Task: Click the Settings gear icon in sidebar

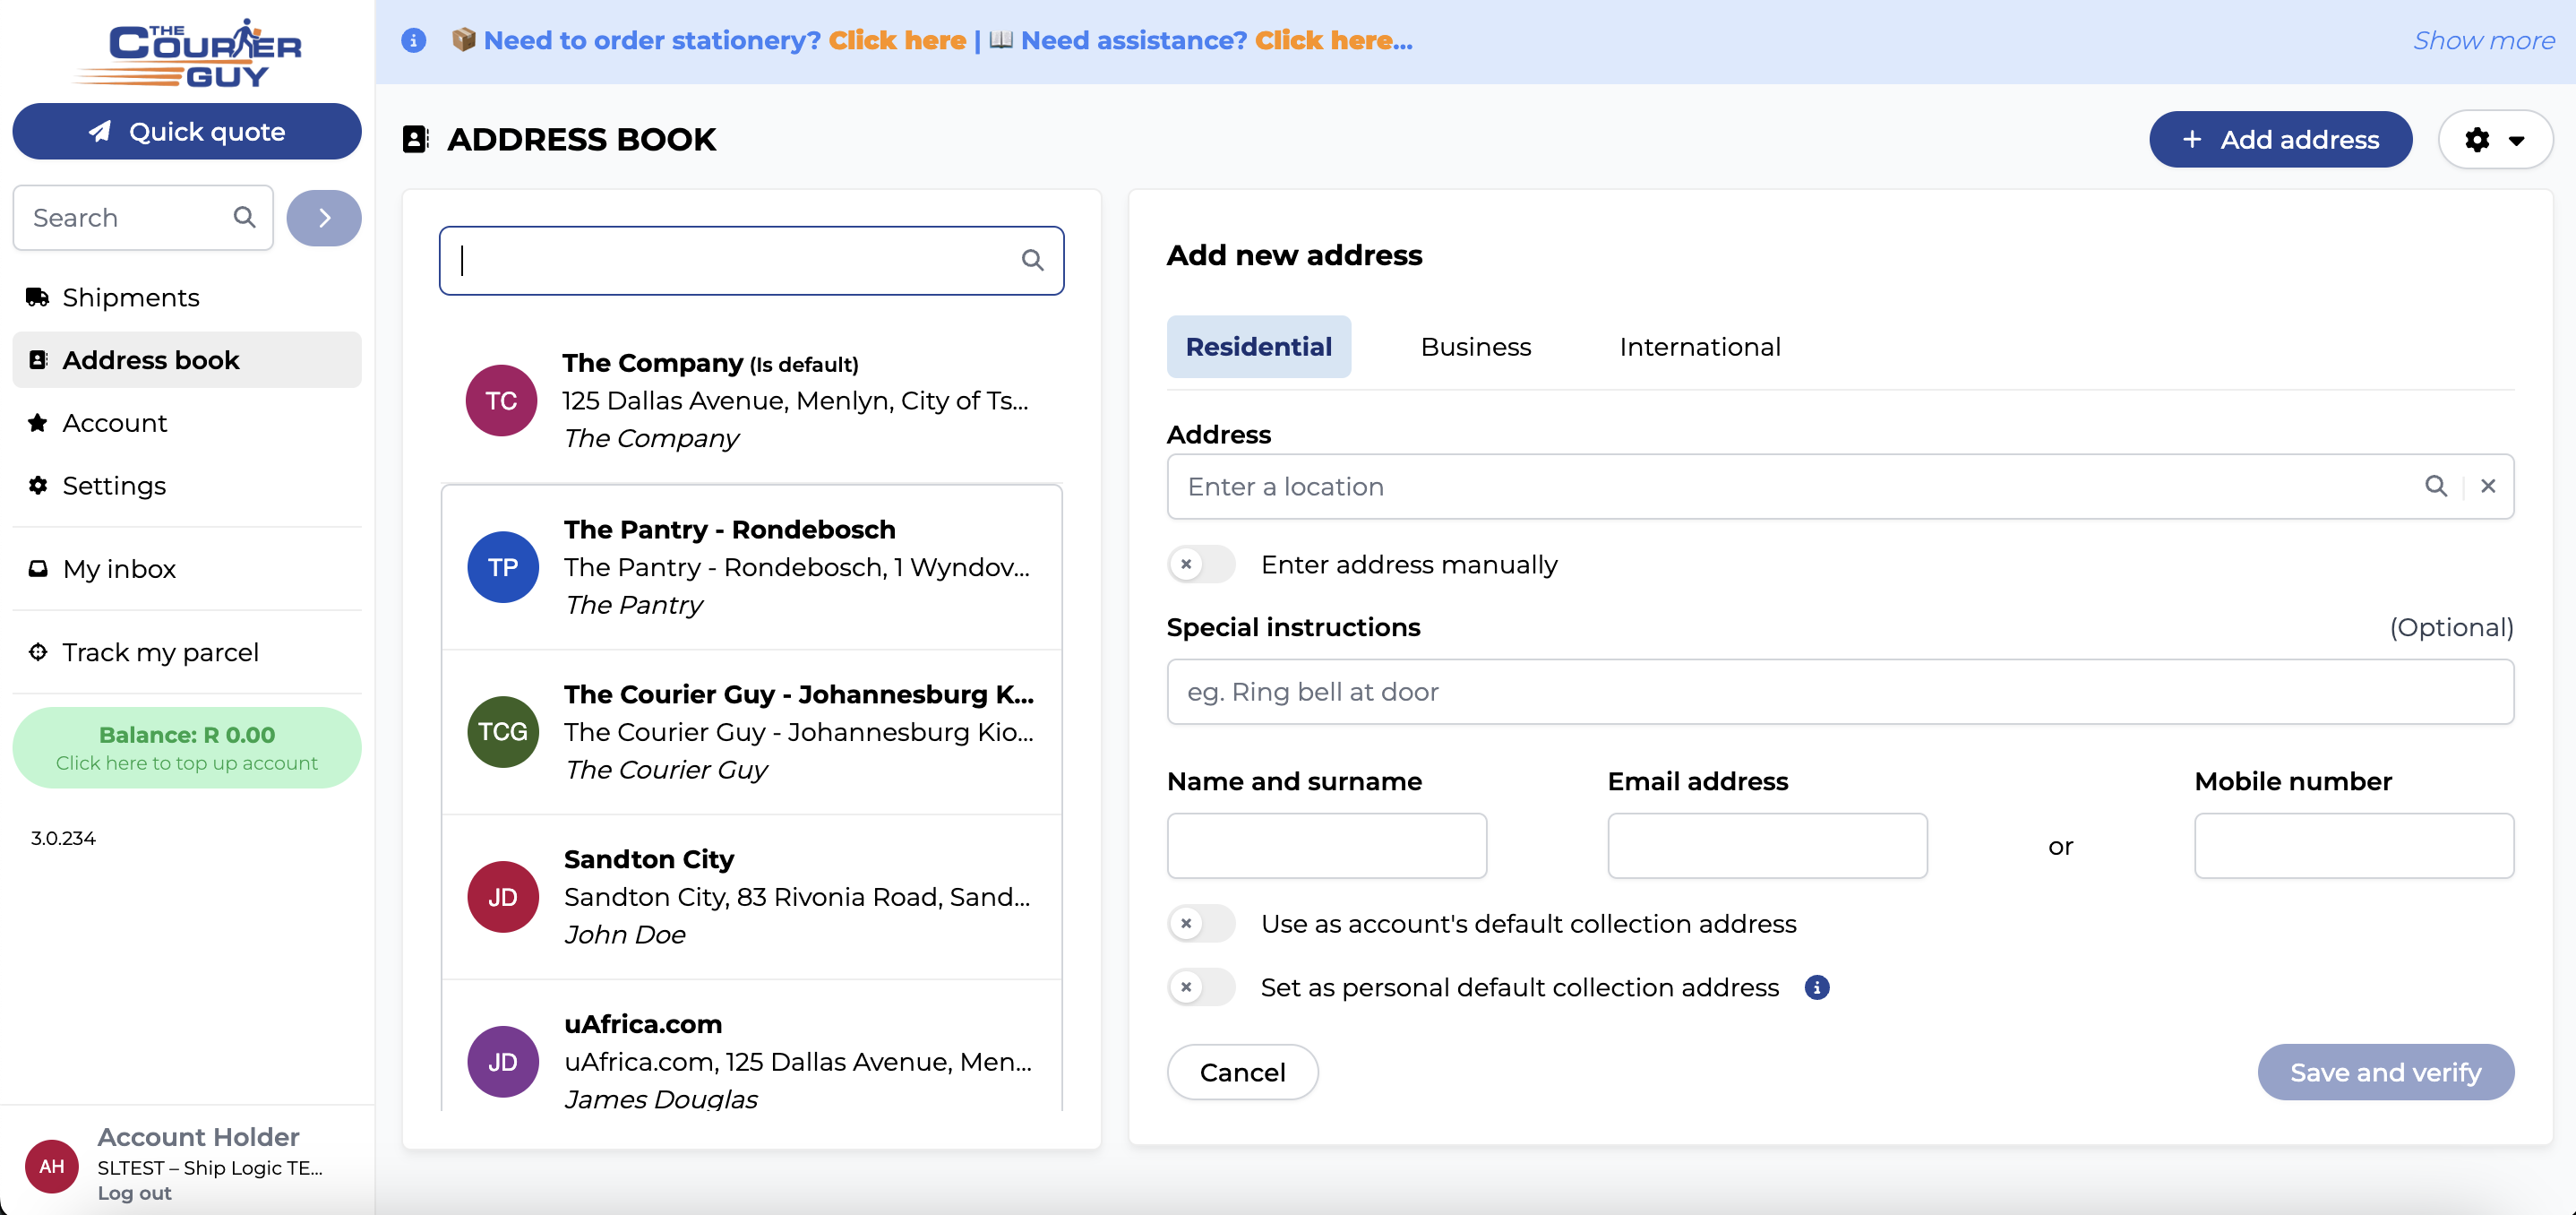Action: [38, 486]
